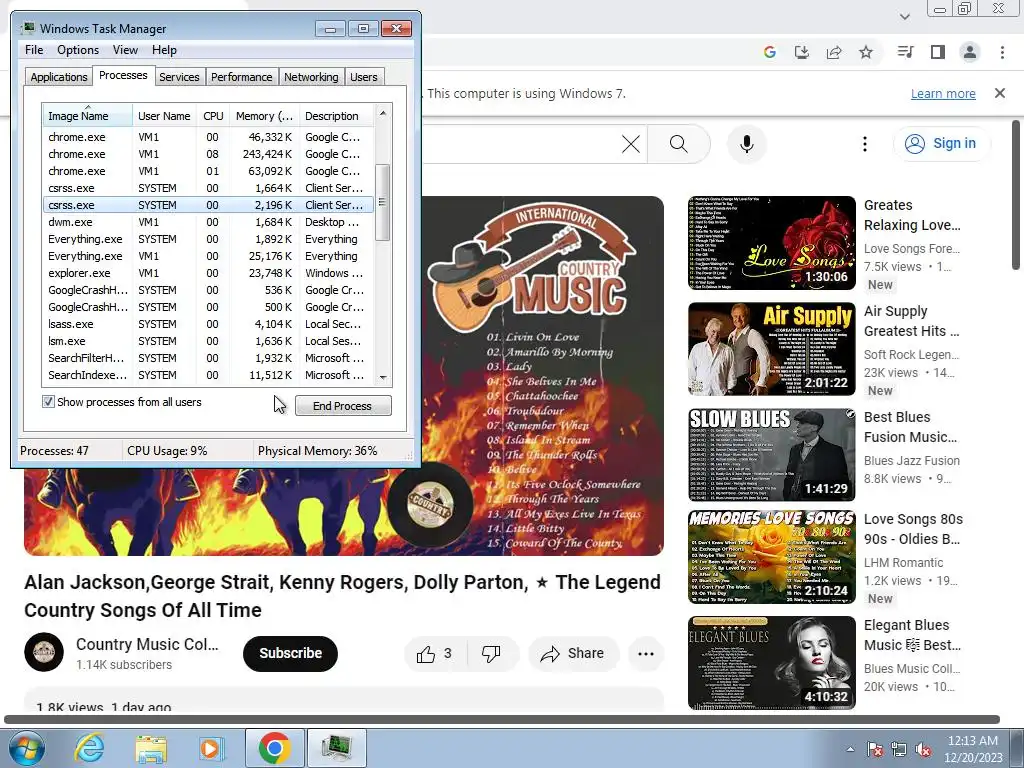Uncheck Show processes from all users
Screen dimensions: 1024x768
point(48,402)
